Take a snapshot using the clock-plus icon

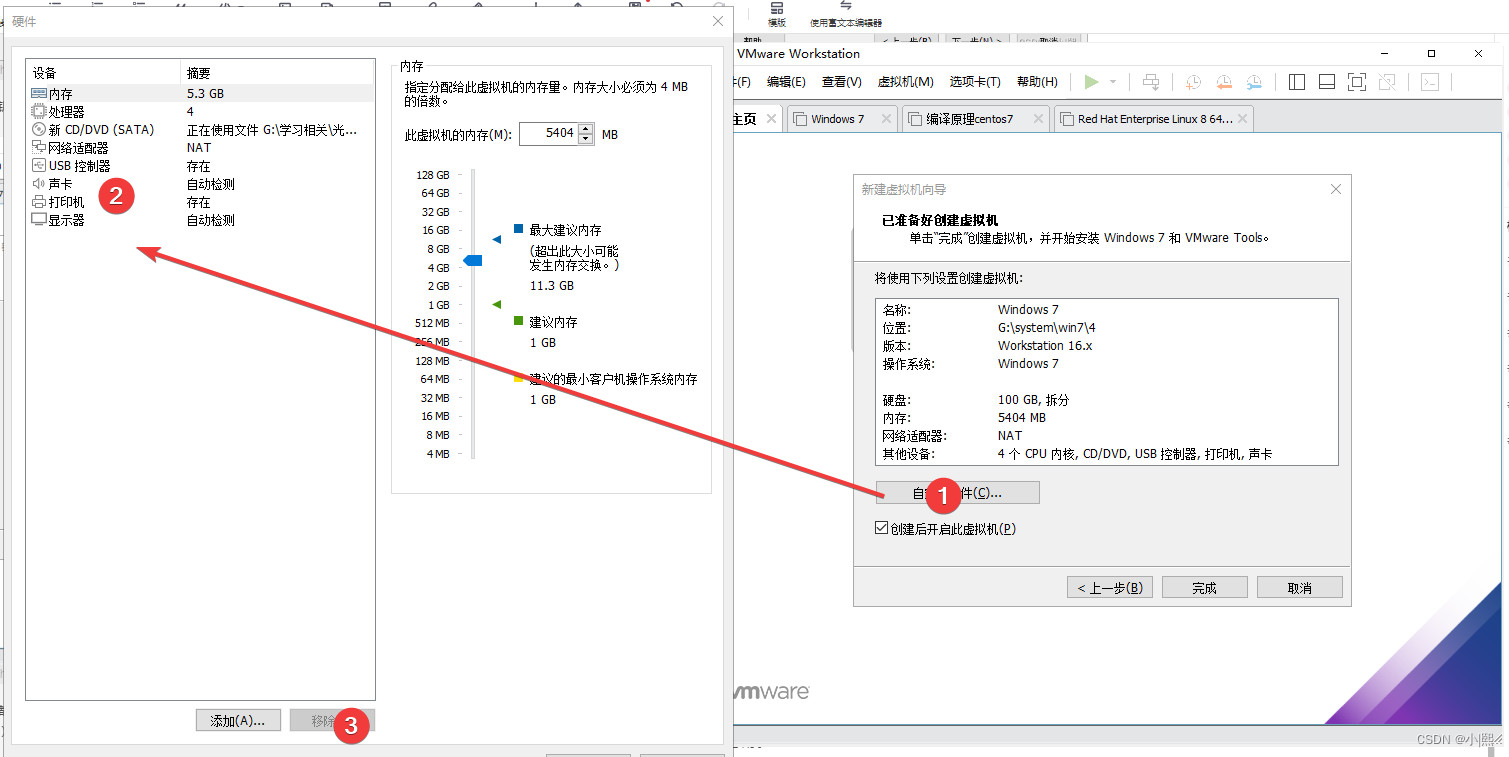(x=1193, y=82)
